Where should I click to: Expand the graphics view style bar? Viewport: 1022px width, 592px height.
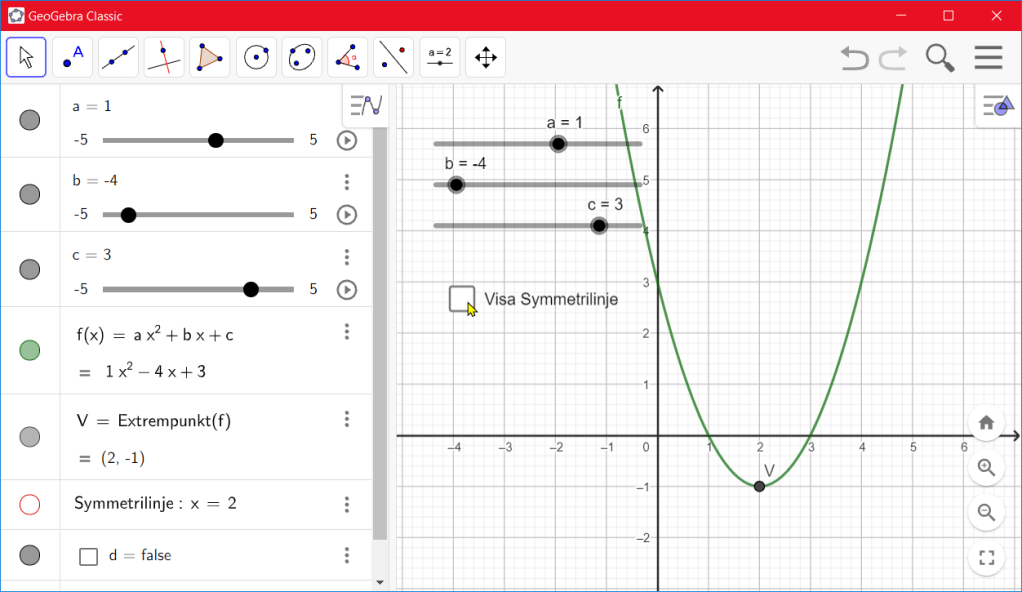coord(996,105)
